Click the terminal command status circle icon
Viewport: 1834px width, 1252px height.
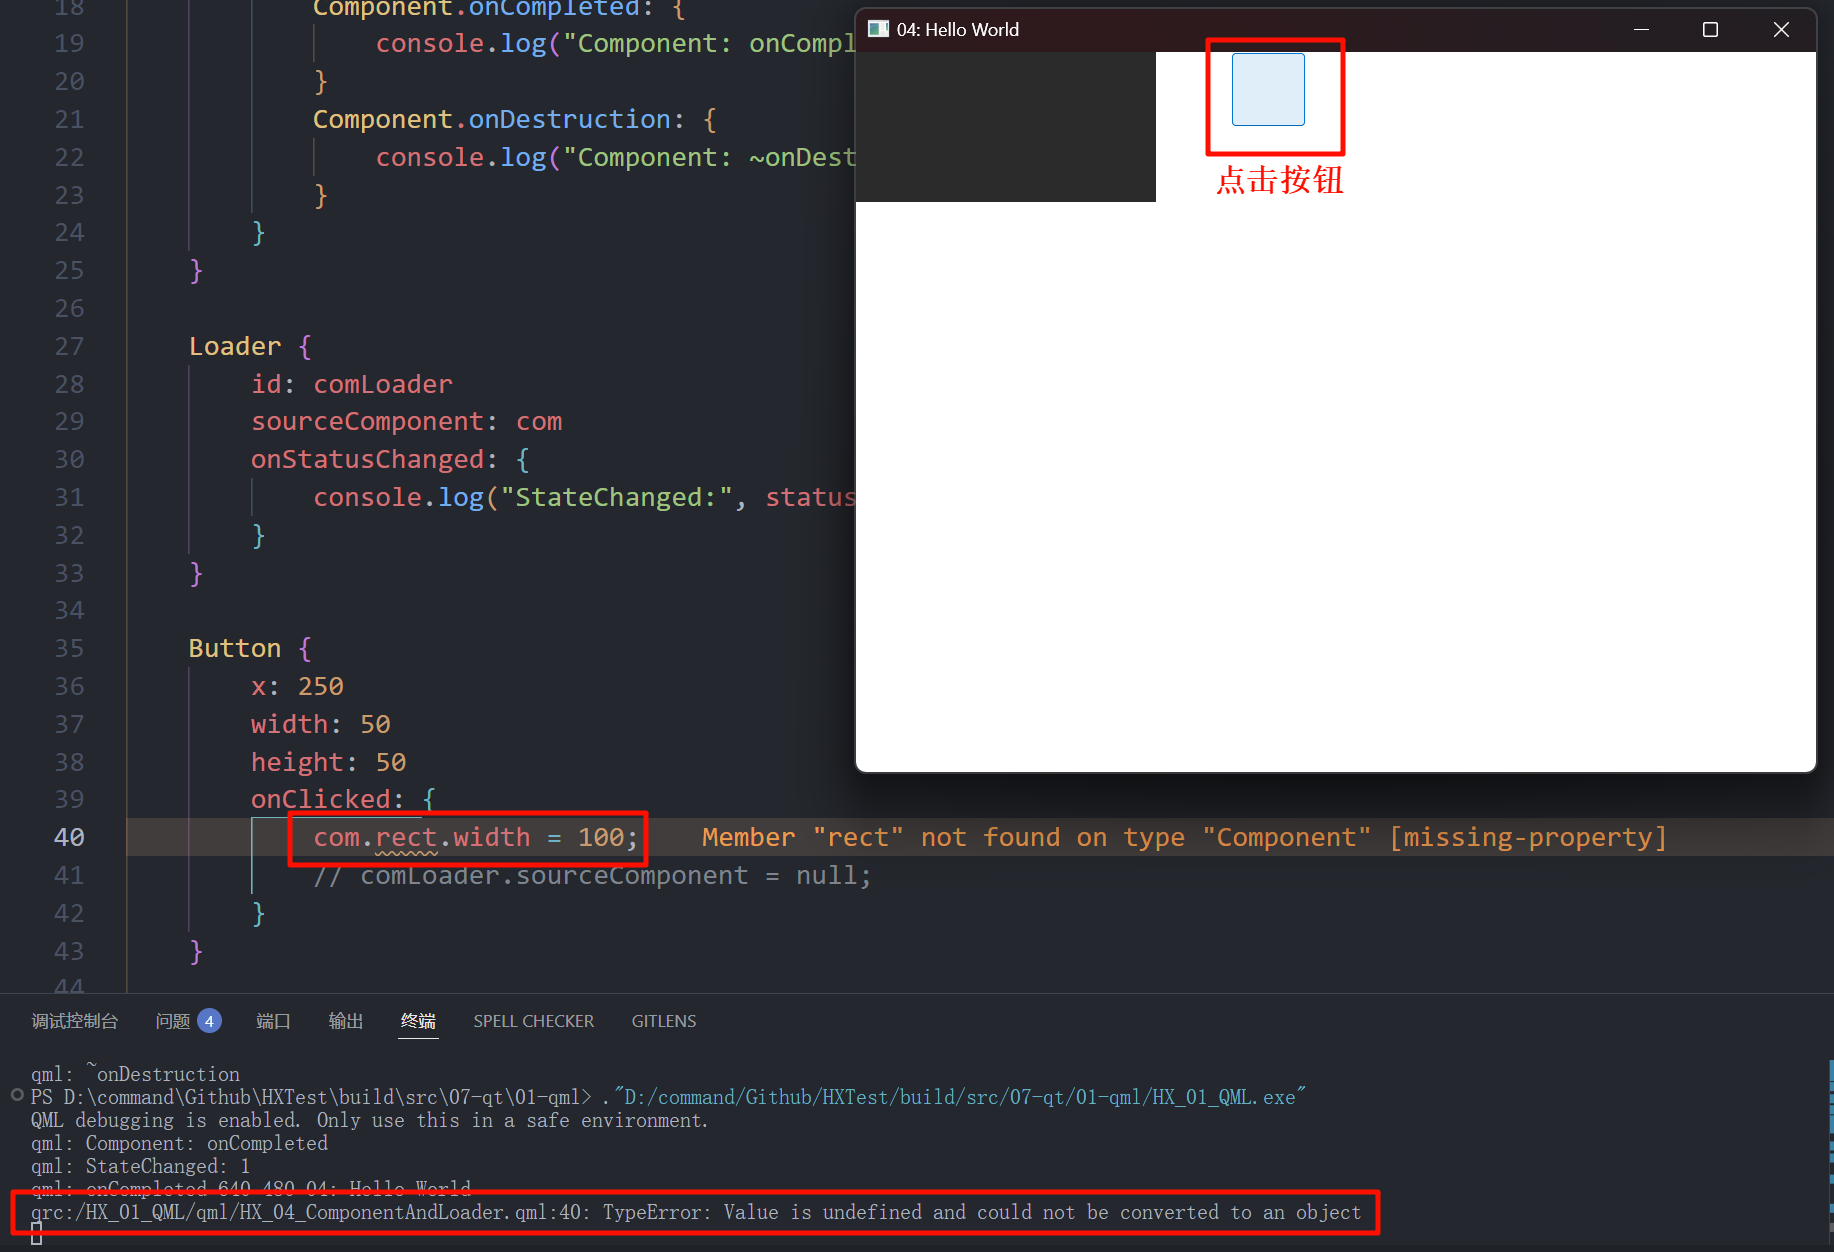[x=17, y=1095]
